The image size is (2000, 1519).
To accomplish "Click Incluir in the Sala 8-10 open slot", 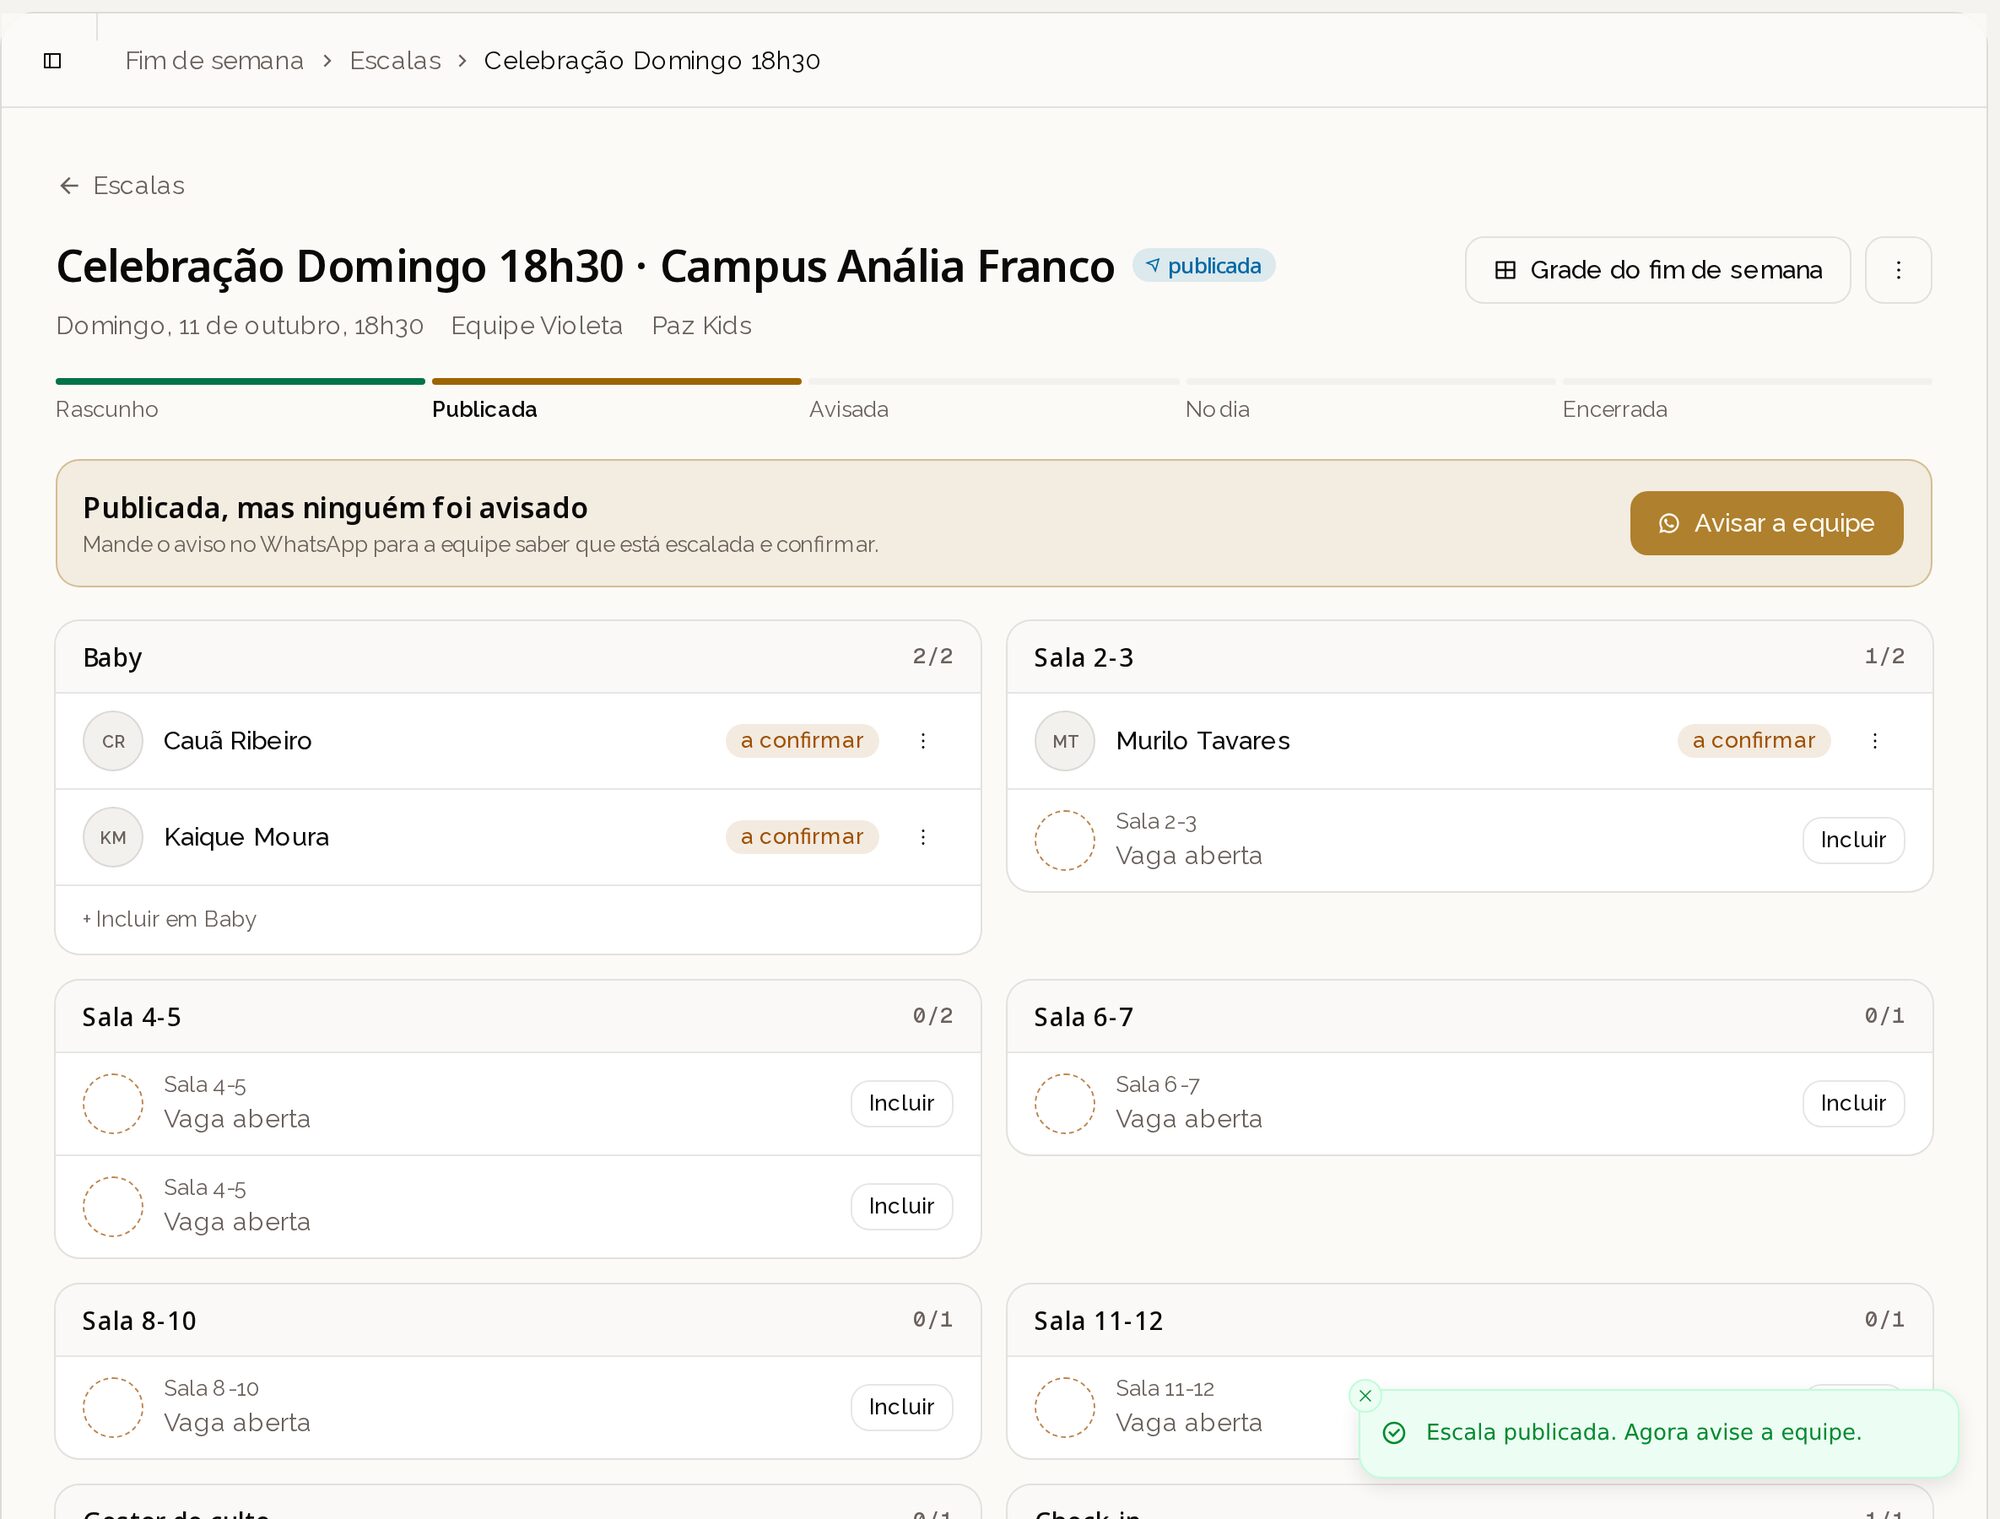I will click(901, 1407).
